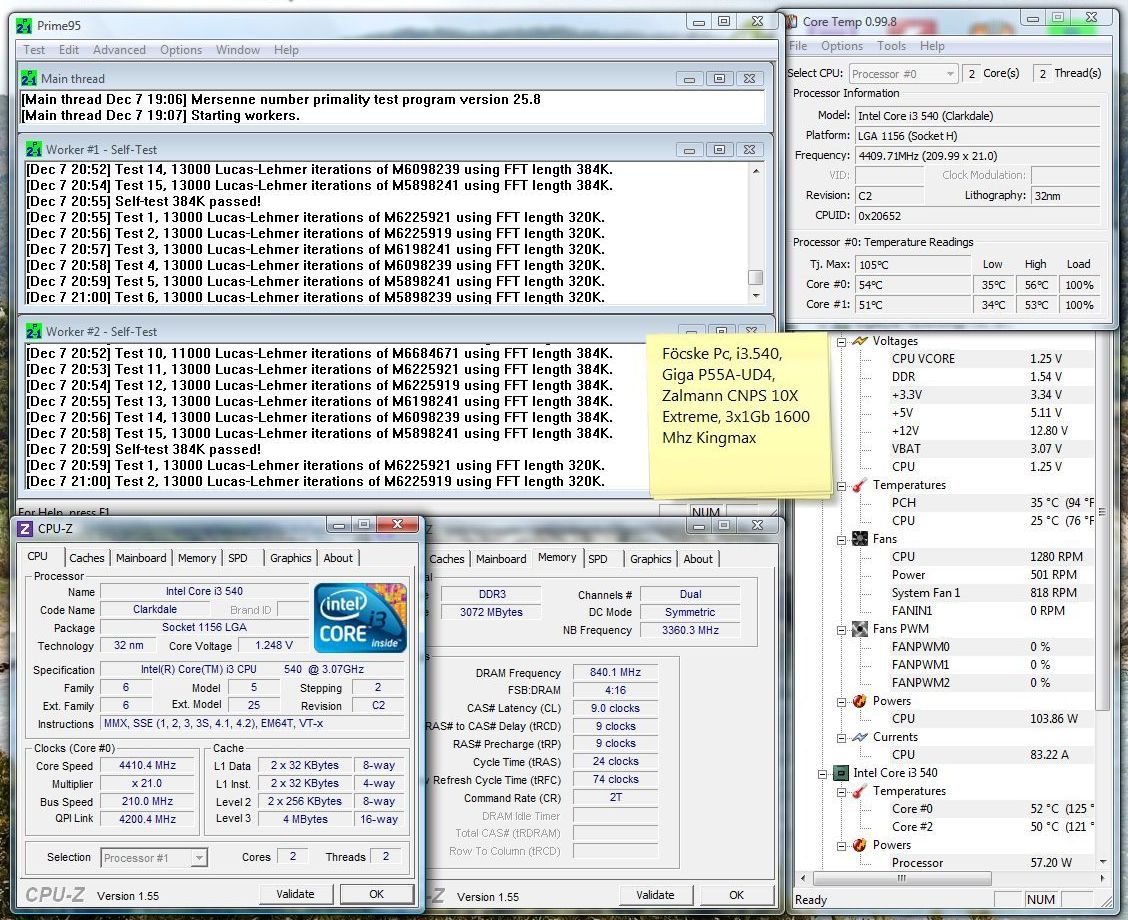Click OK in front CPU-Z window

point(377,894)
